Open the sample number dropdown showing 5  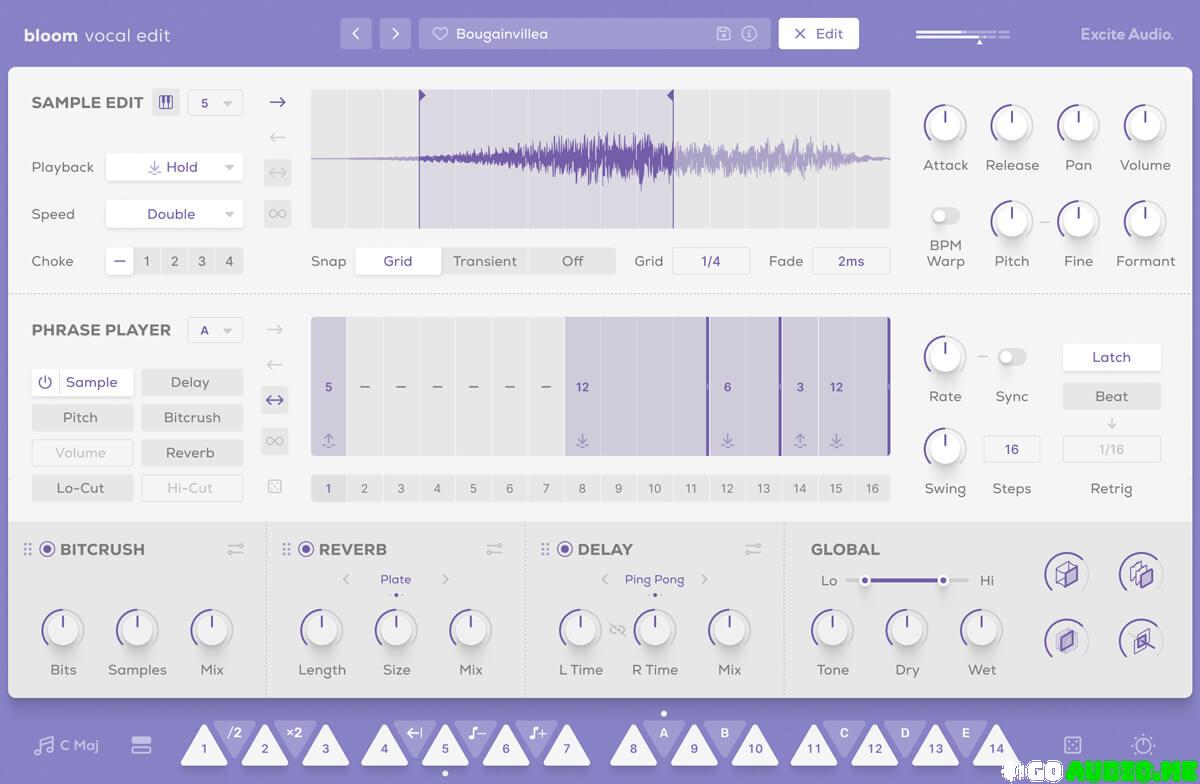tap(215, 102)
